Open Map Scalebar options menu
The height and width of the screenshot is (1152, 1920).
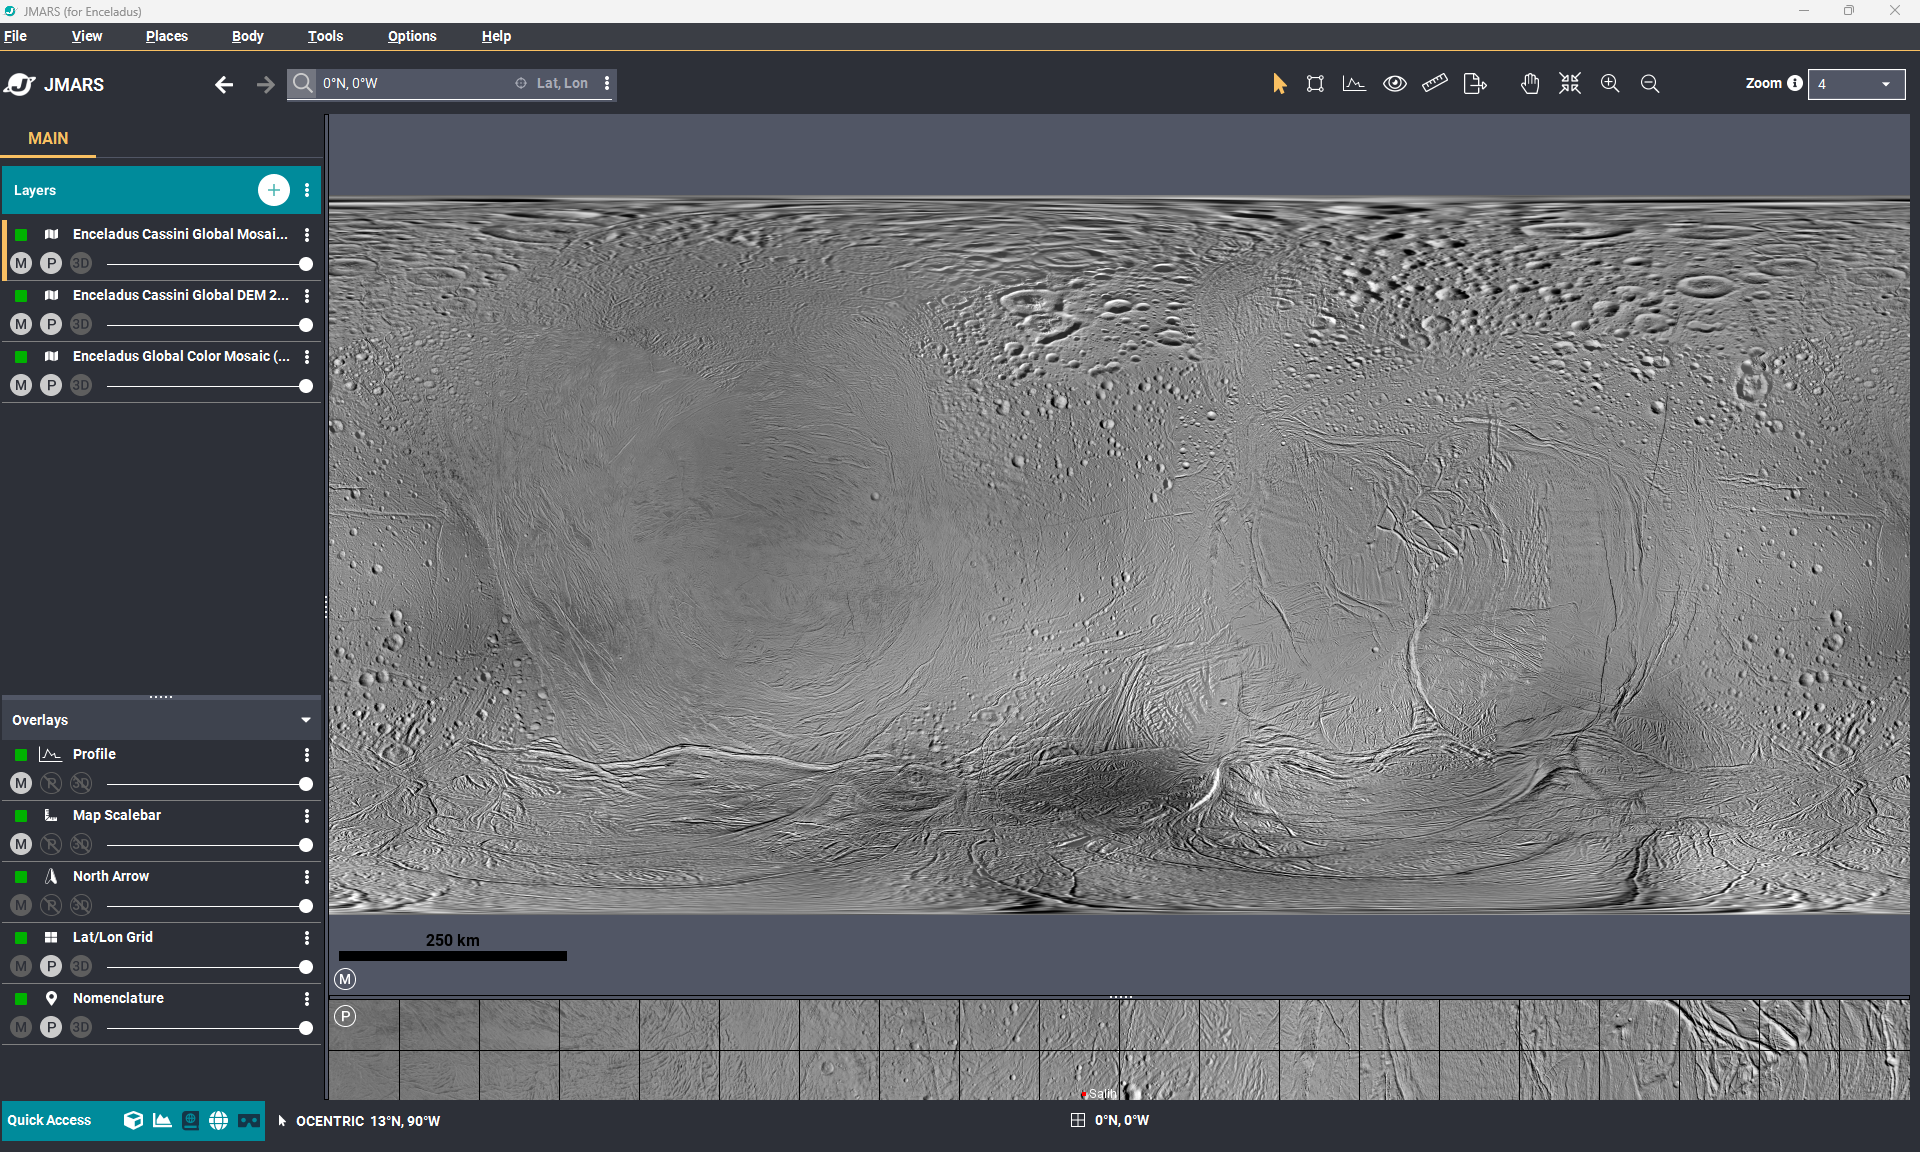coord(307,815)
